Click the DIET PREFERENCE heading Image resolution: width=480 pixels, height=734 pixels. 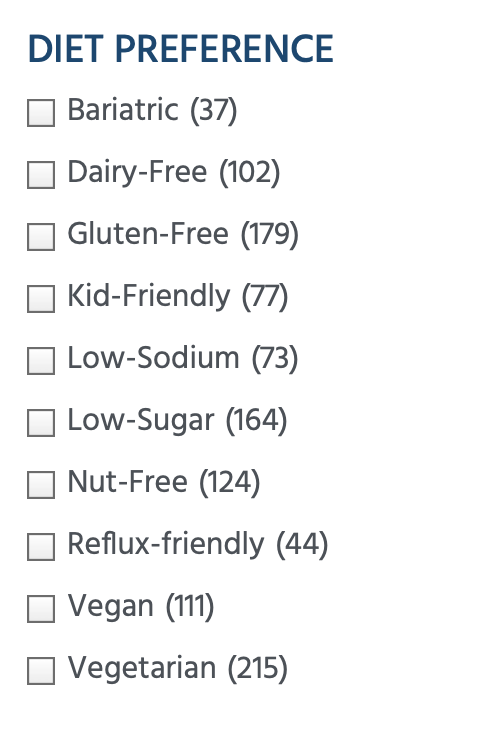click(181, 49)
